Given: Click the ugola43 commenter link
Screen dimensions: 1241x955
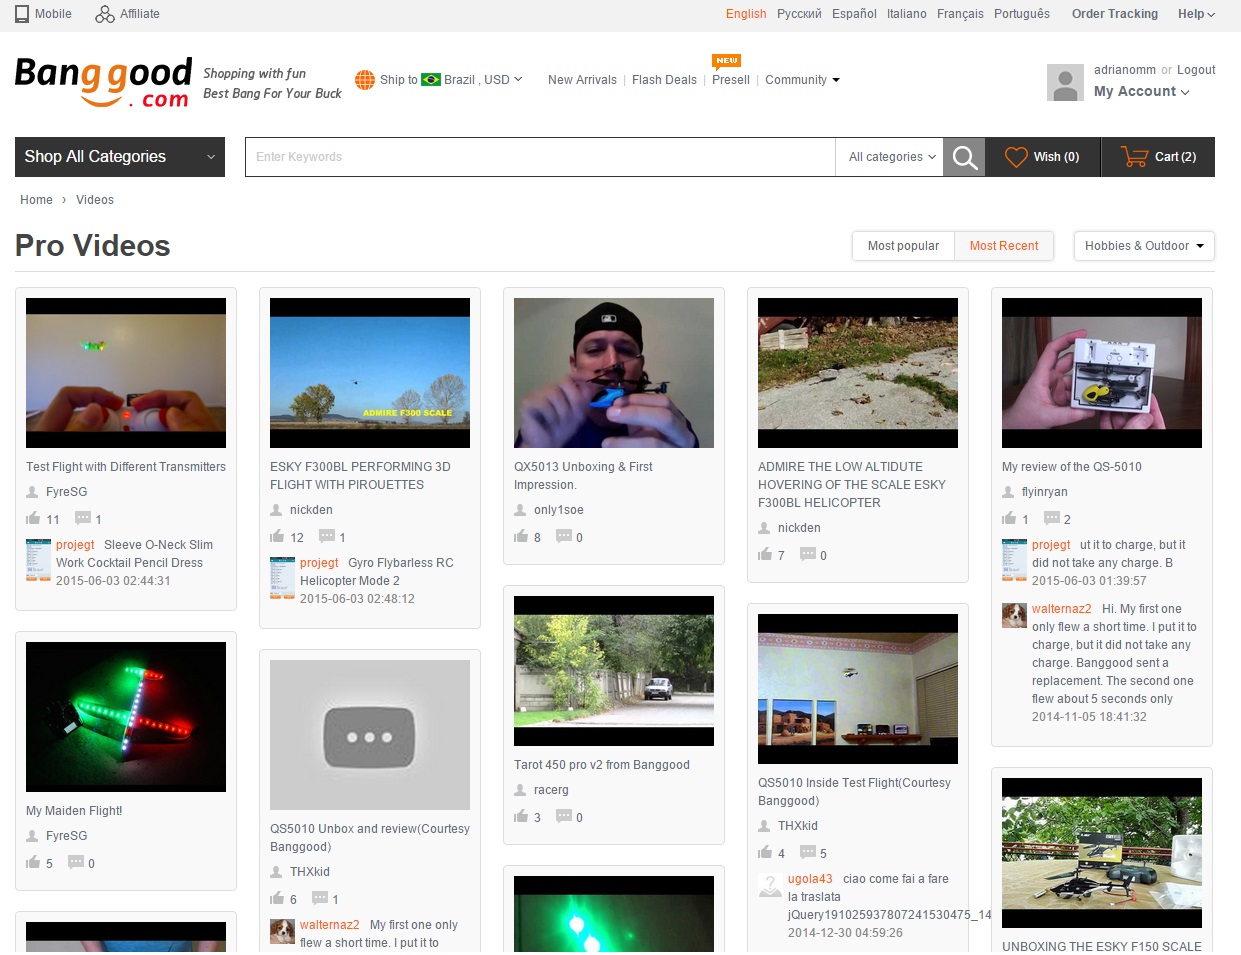Looking at the screenshot, I should pos(810,879).
